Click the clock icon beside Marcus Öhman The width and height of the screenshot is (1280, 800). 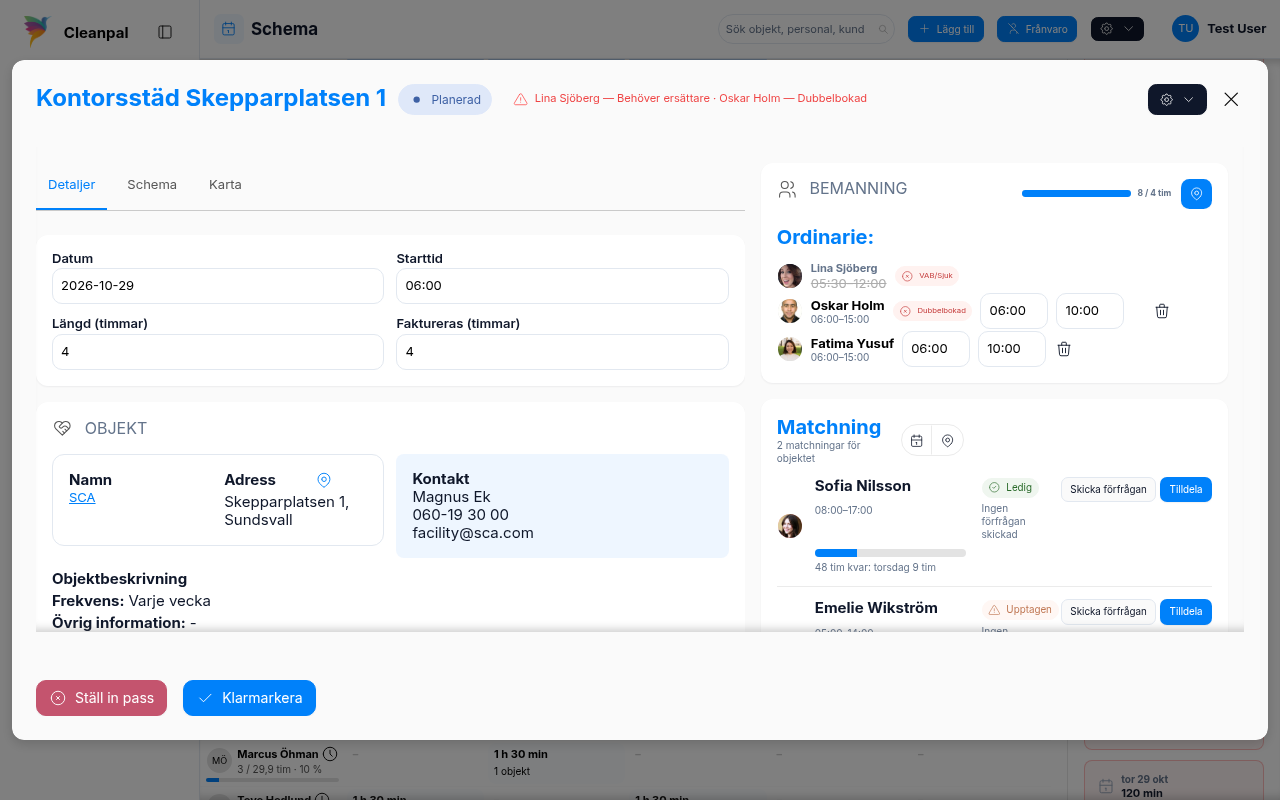pos(330,754)
